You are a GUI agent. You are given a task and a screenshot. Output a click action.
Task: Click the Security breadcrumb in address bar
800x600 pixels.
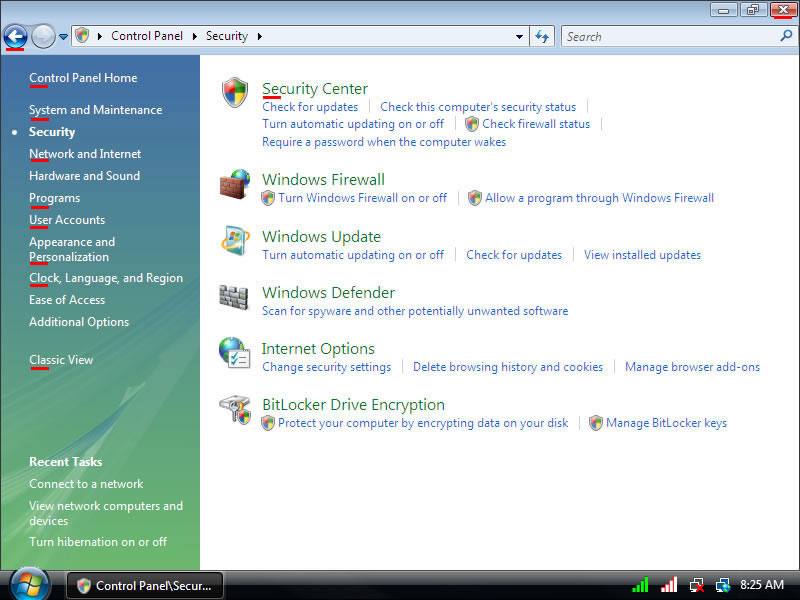[x=227, y=36]
